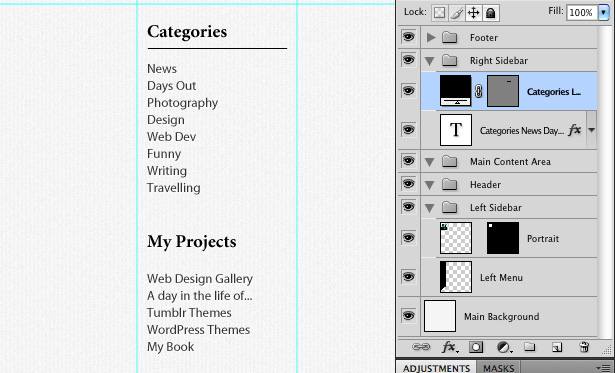This screenshot has height=373, width=615.
Task: Click the Footer folder icon
Action: (449, 38)
